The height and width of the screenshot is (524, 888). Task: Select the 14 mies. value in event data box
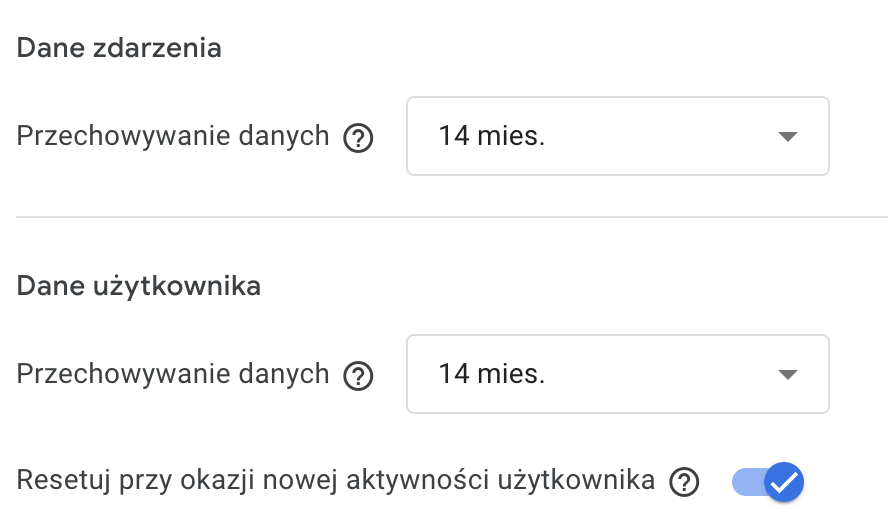pyautogui.click(x=492, y=136)
